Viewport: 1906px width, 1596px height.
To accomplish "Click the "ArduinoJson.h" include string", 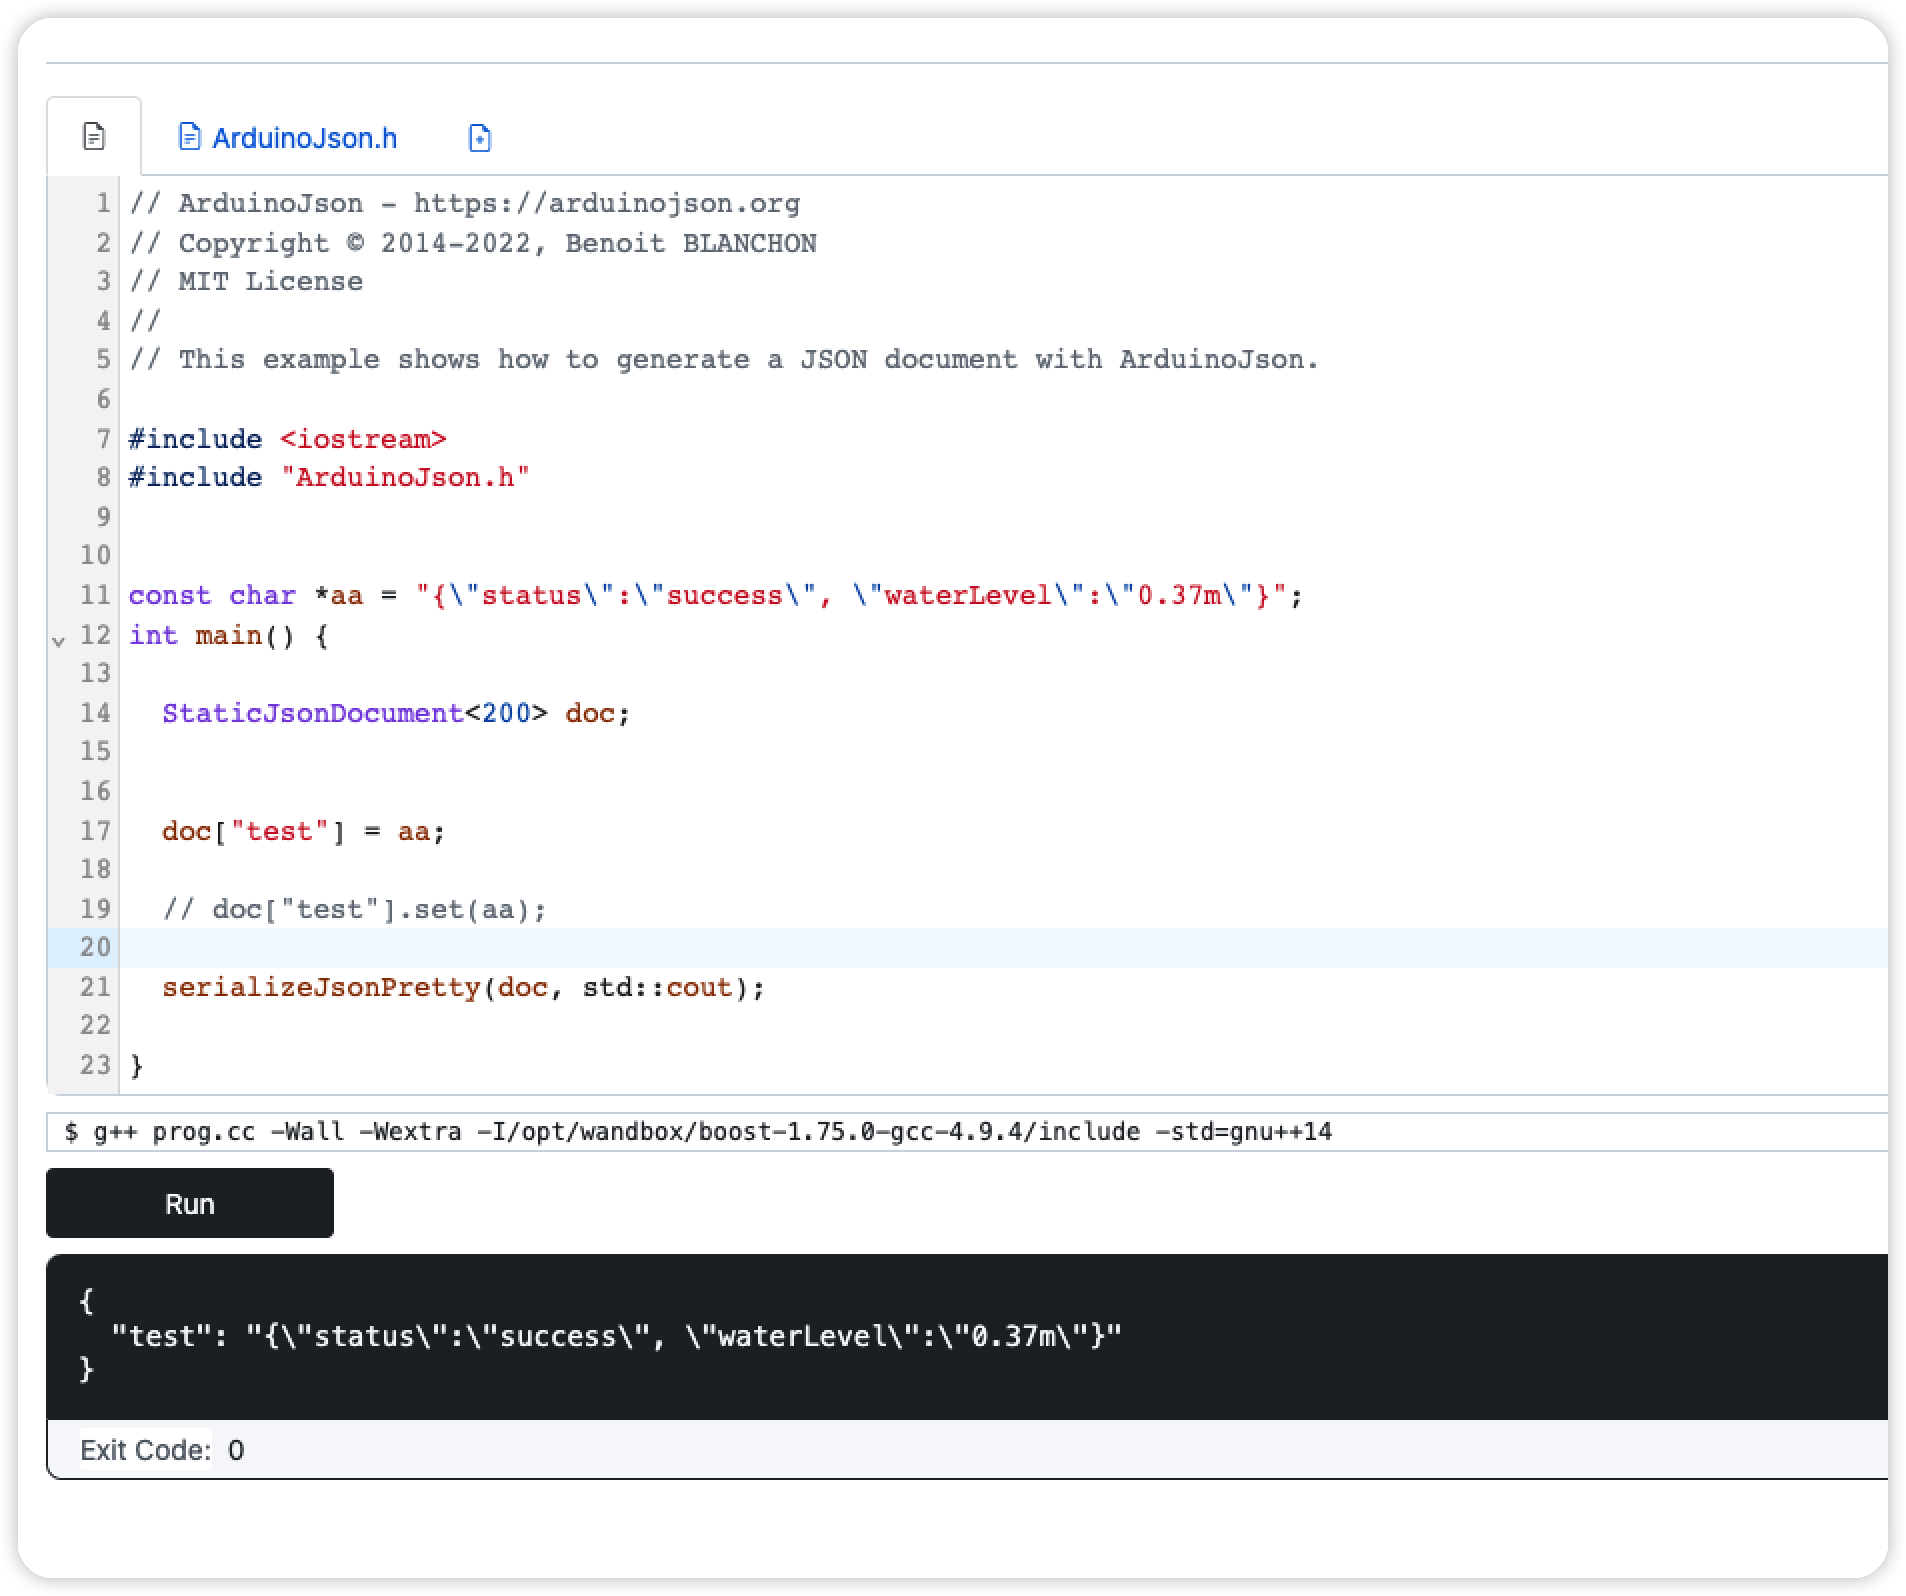I will [405, 478].
